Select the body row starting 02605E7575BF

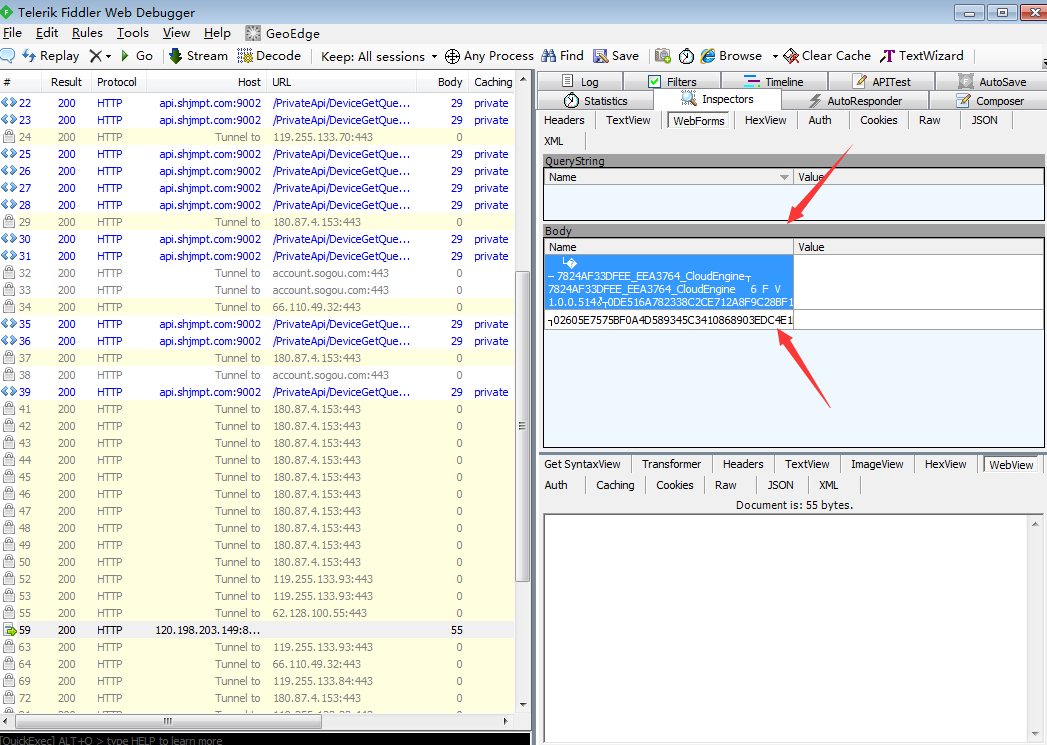(669, 320)
